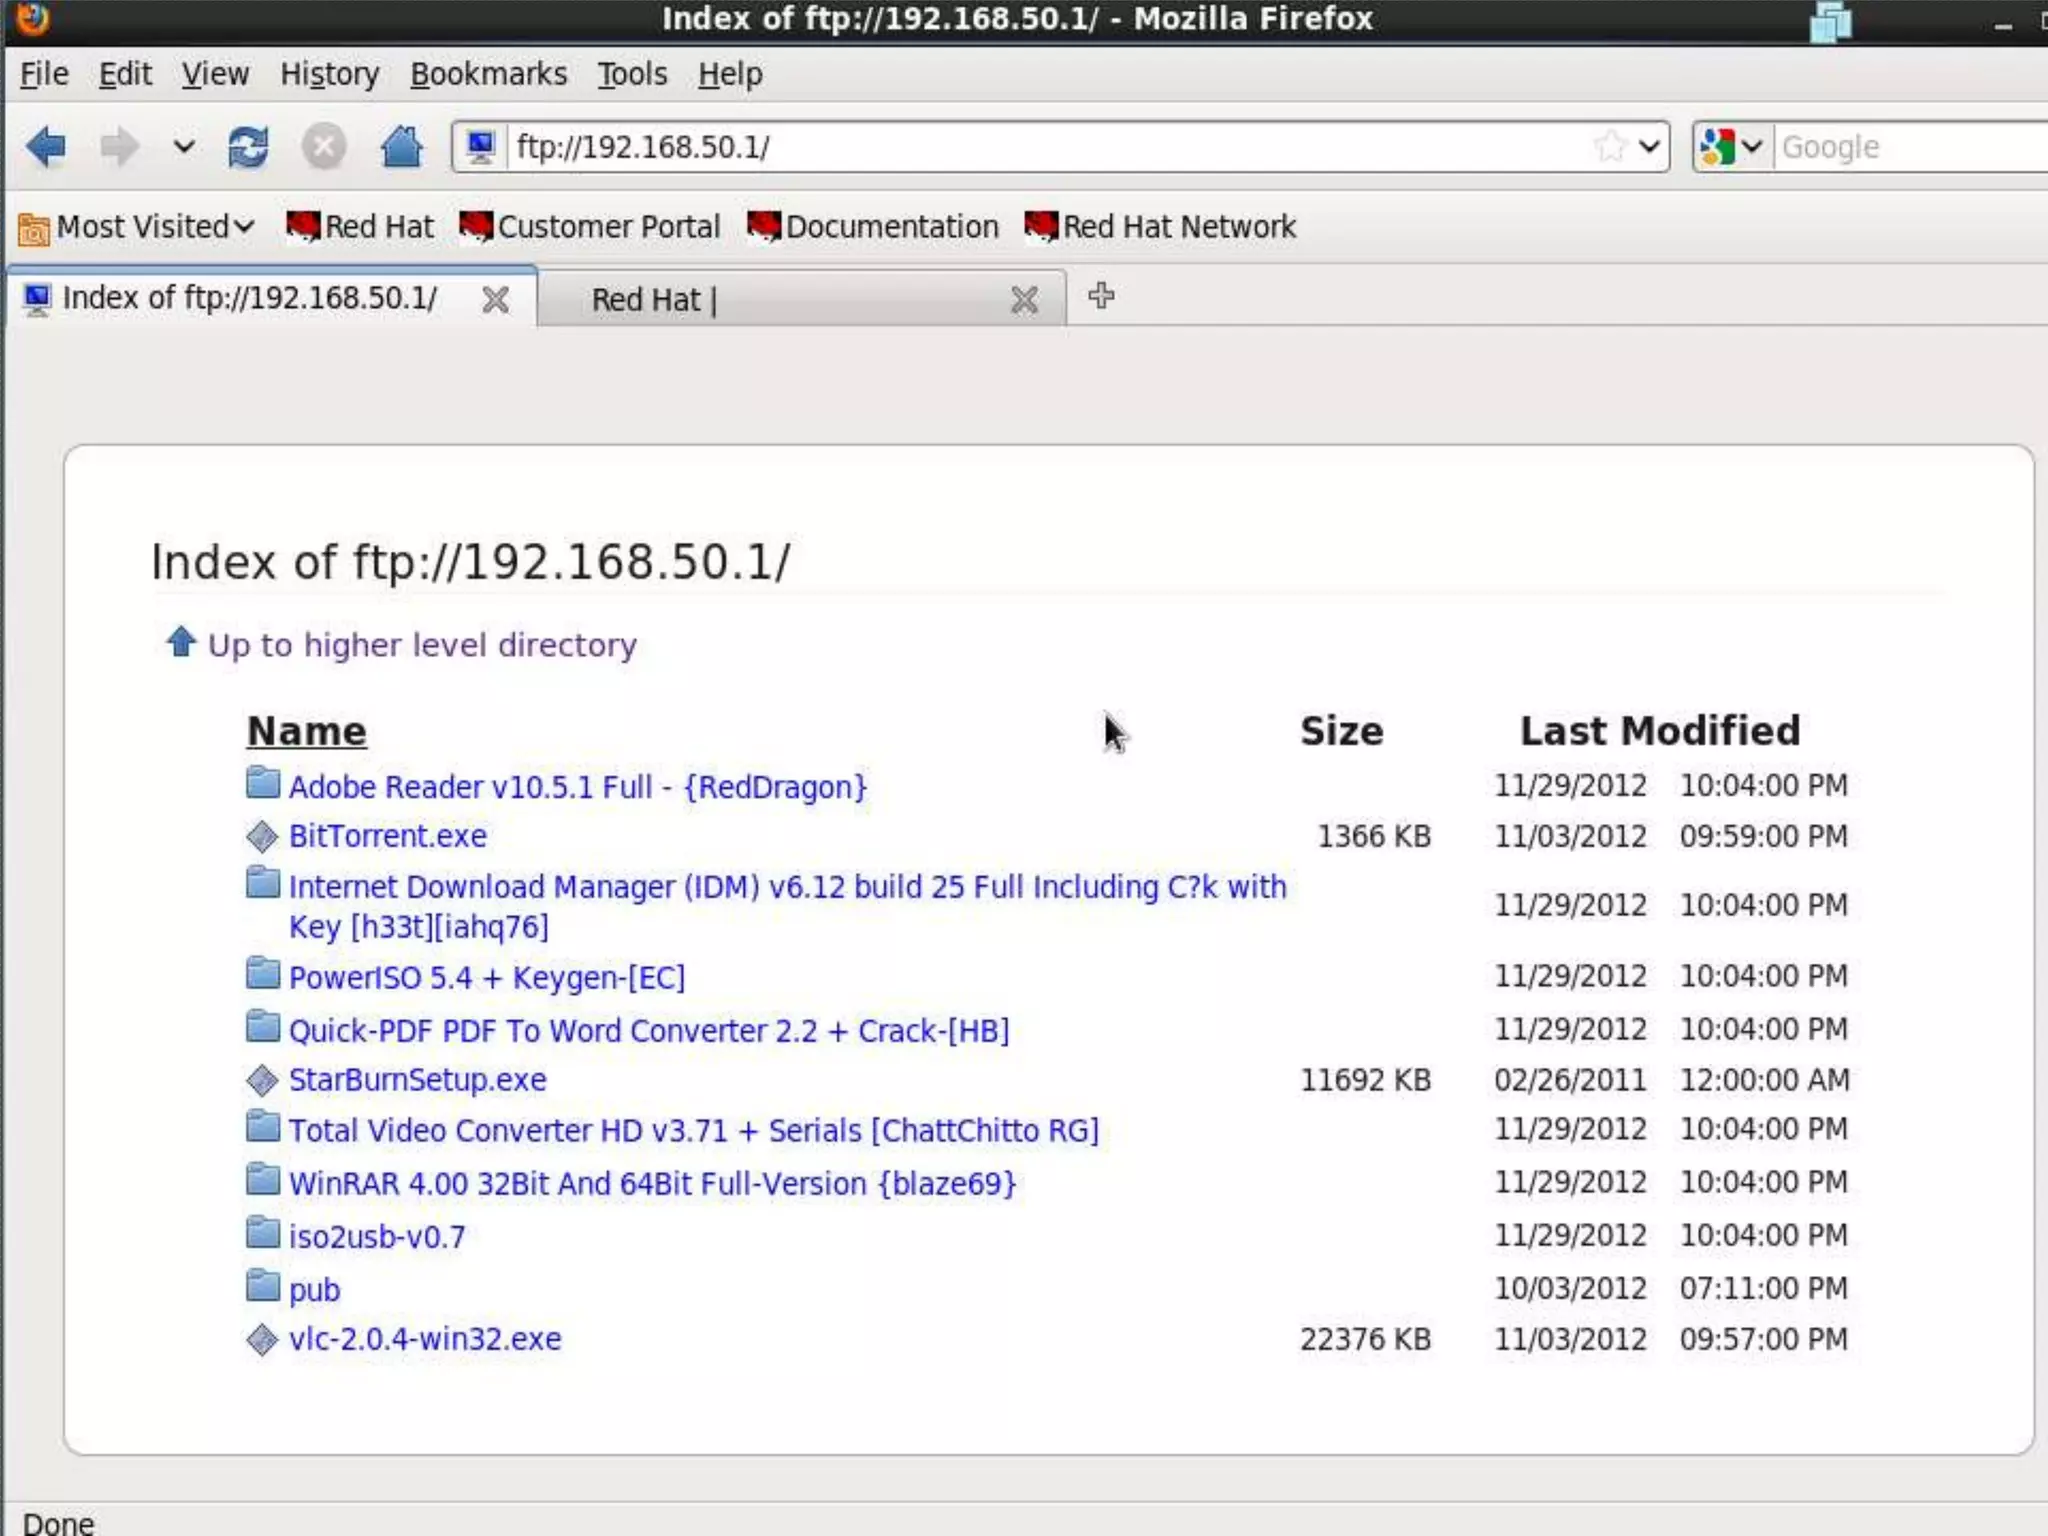This screenshot has height=1536, width=2048.
Task: Open the PowerISO 5.4 + Keygen folder link
Action: (x=487, y=977)
